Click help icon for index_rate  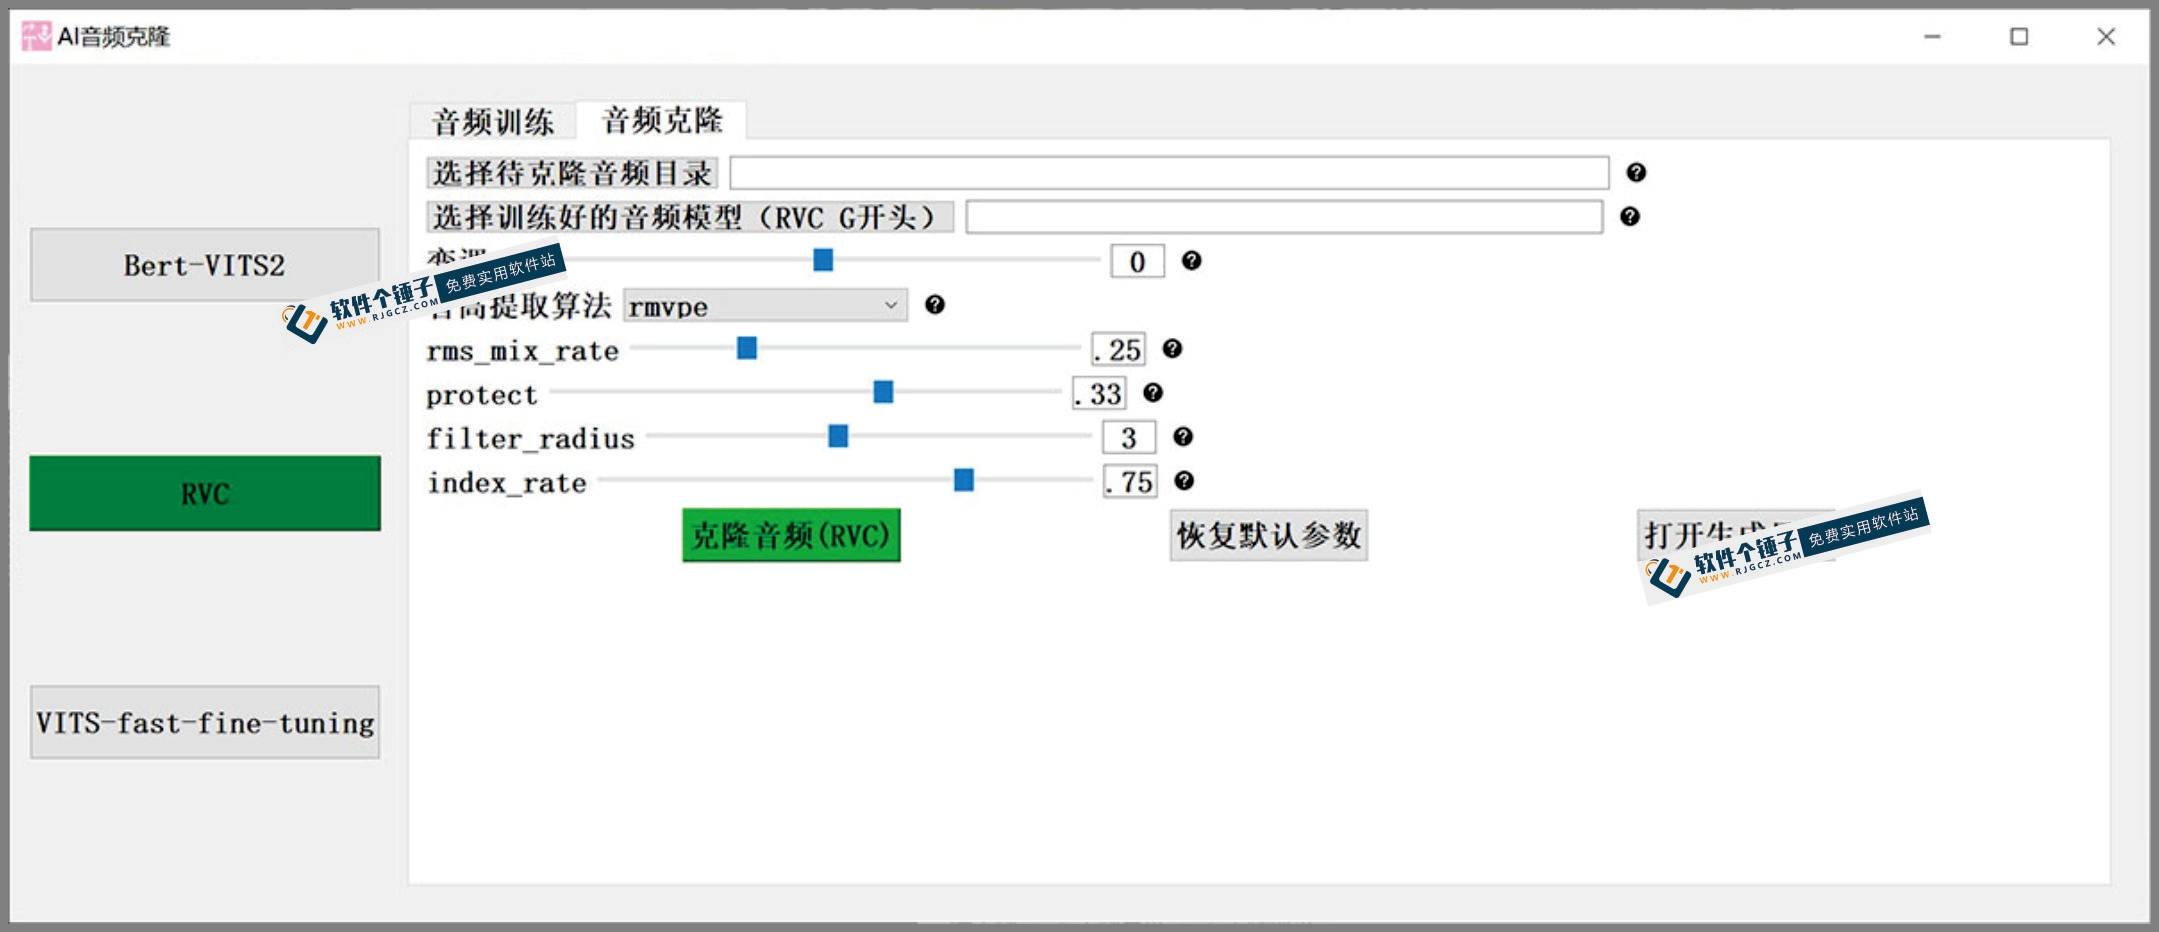(x=1184, y=481)
